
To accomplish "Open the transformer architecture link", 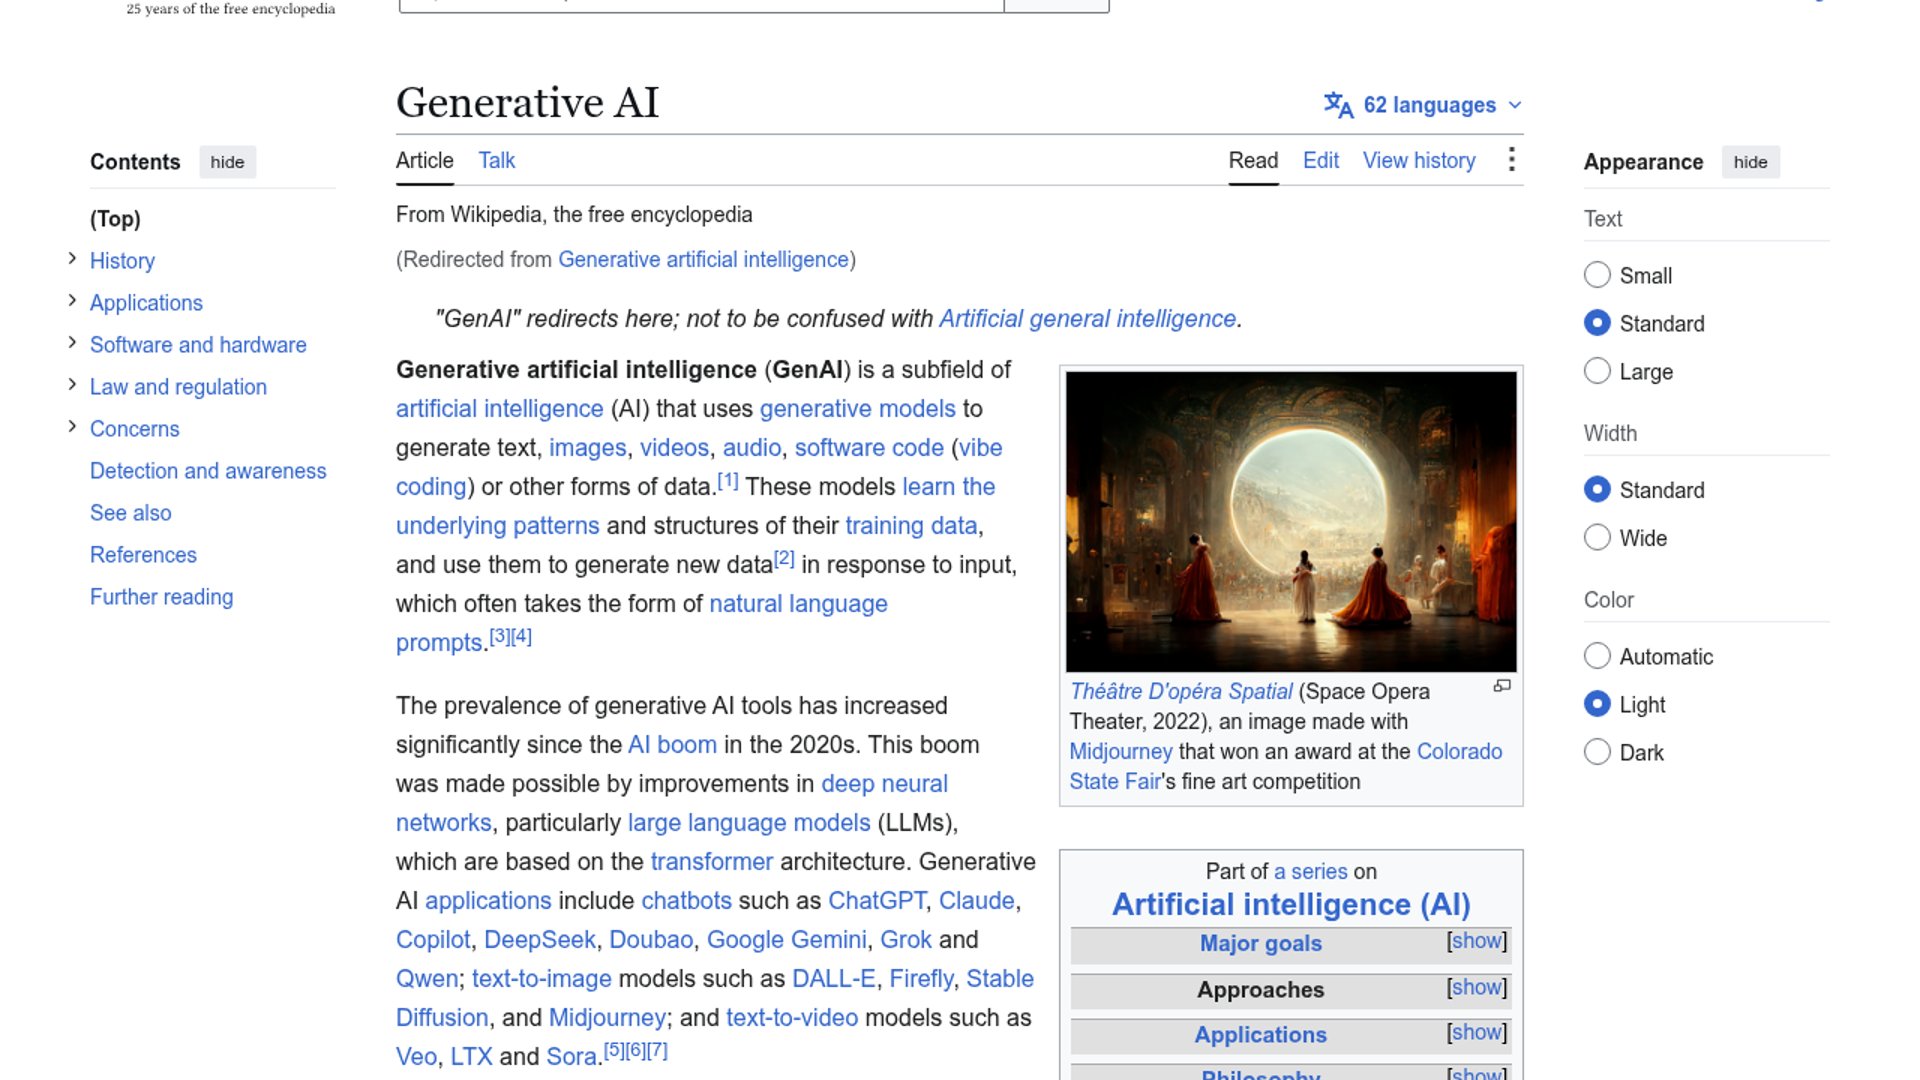I will click(711, 862).
